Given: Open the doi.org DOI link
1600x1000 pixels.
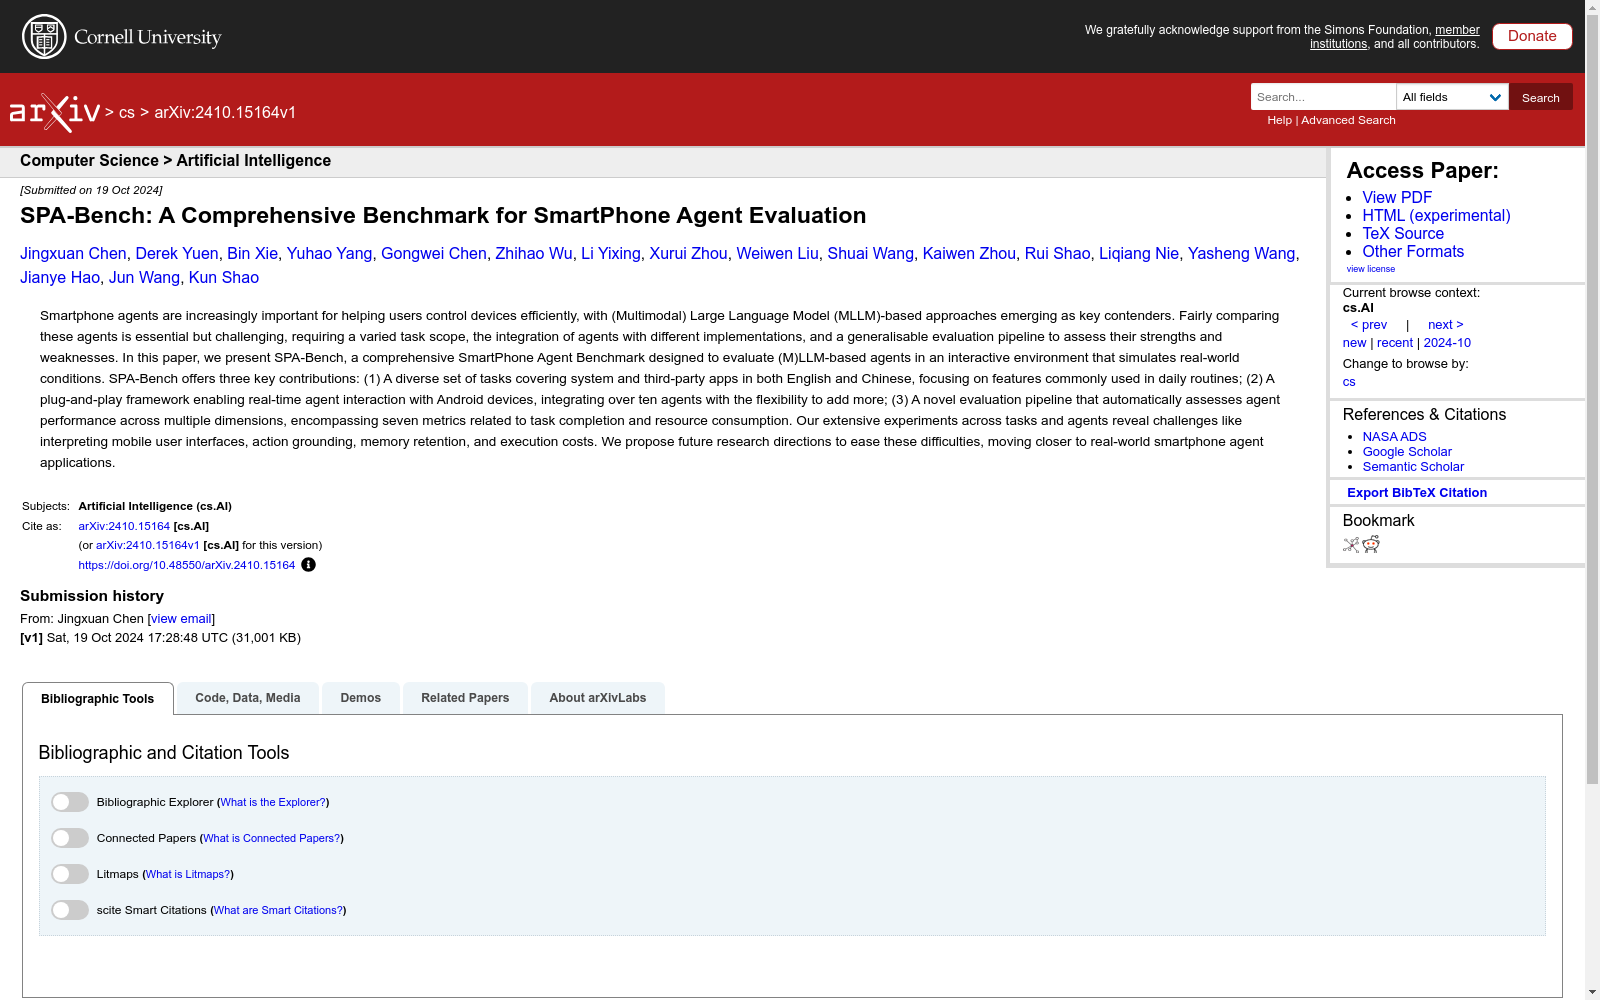Looking at the screenshot, I should click(187, 565).
